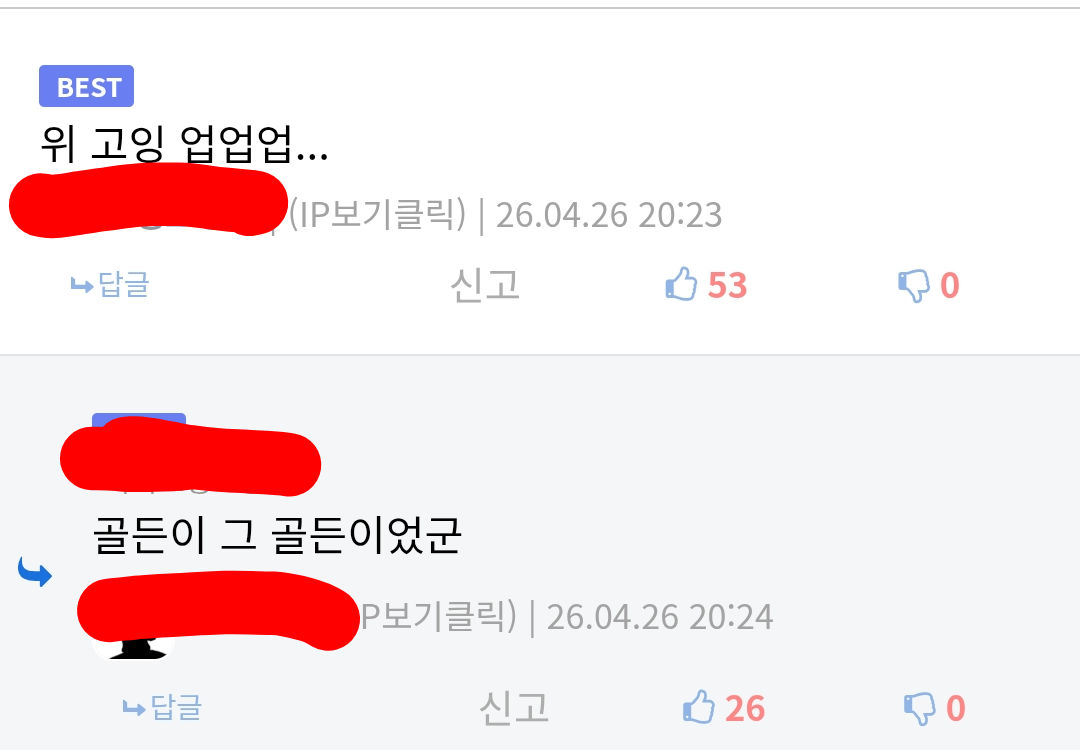Click the BEST badge above 위 고잉 comment

point(86,87)
